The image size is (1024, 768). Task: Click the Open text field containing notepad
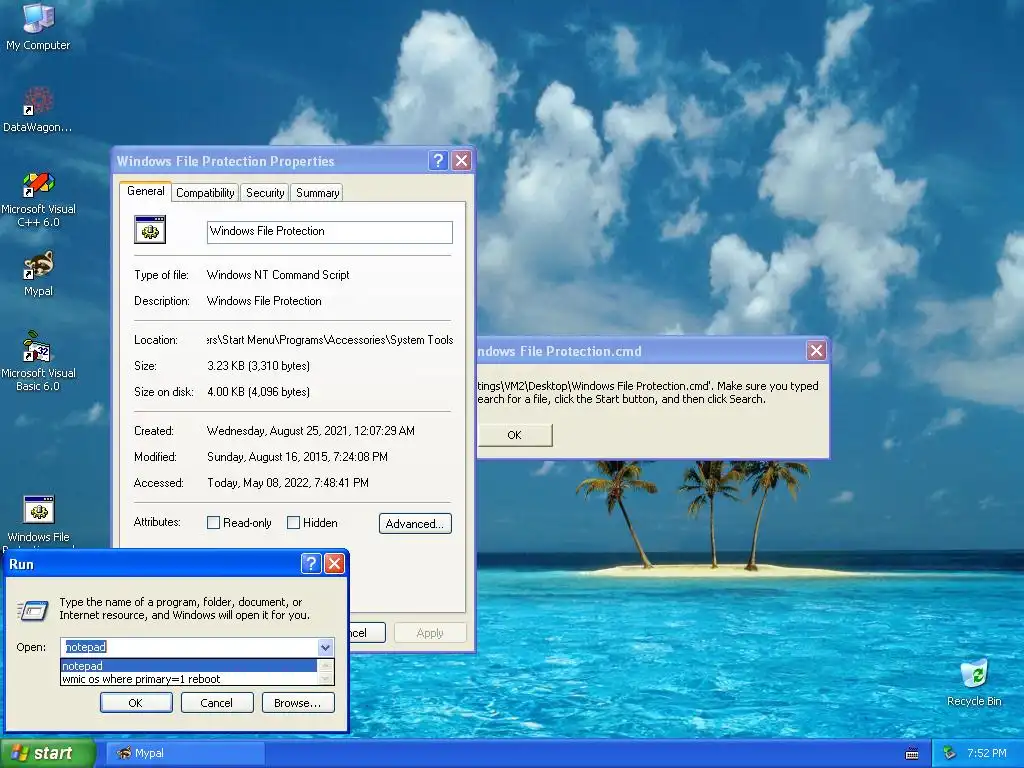[189, 647]
